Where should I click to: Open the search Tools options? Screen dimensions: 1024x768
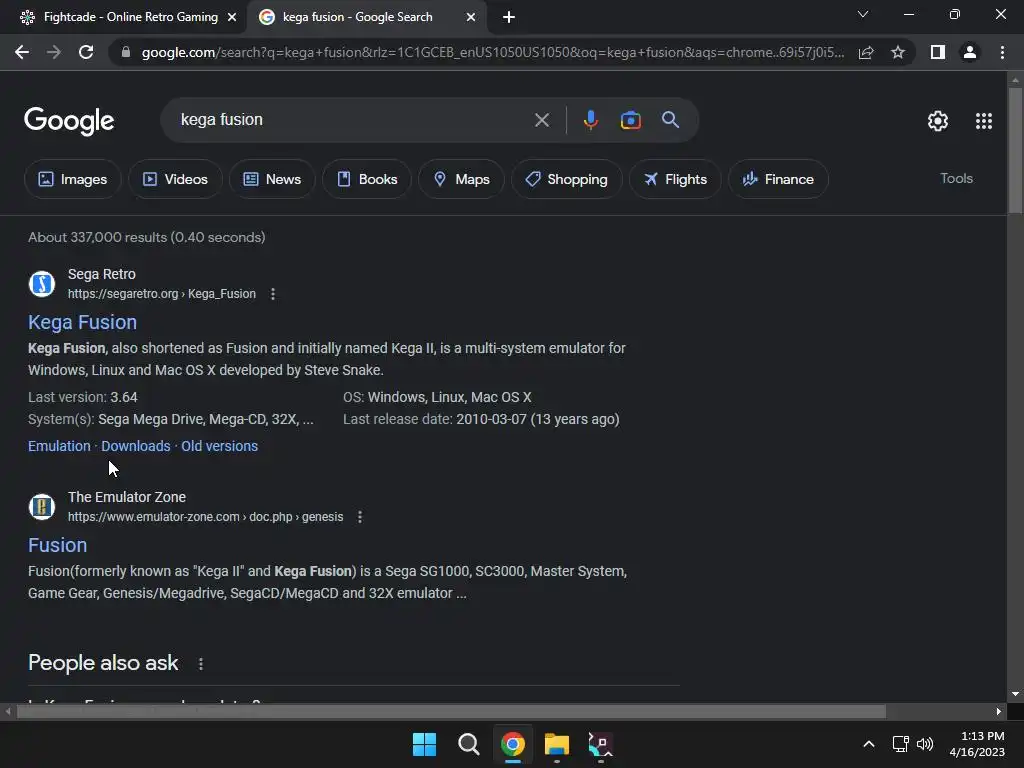[956, 178]
